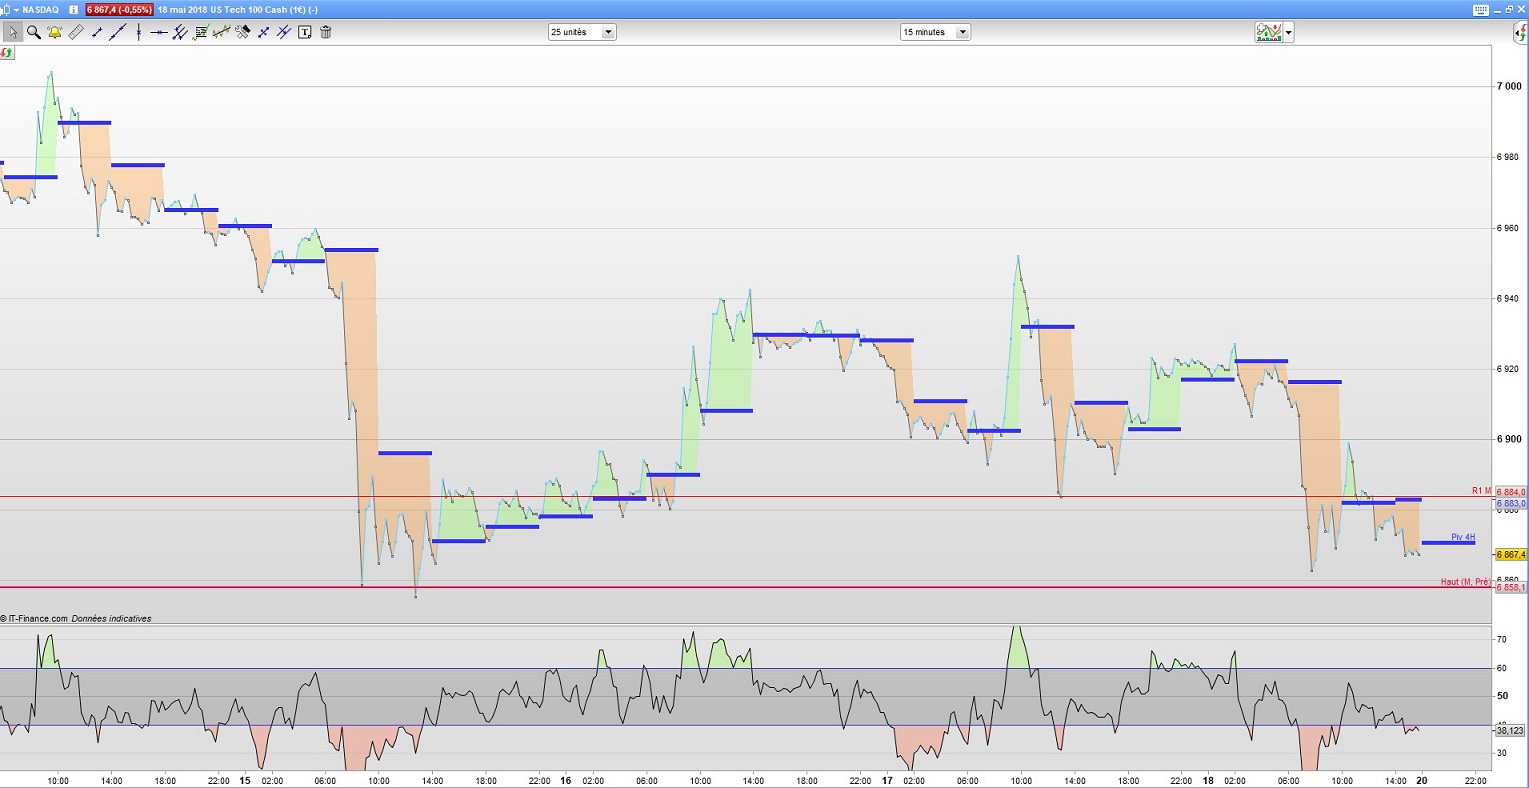Add a text annotation with the T tool
Screen dimensions: 1529x788
coord(305,32)
